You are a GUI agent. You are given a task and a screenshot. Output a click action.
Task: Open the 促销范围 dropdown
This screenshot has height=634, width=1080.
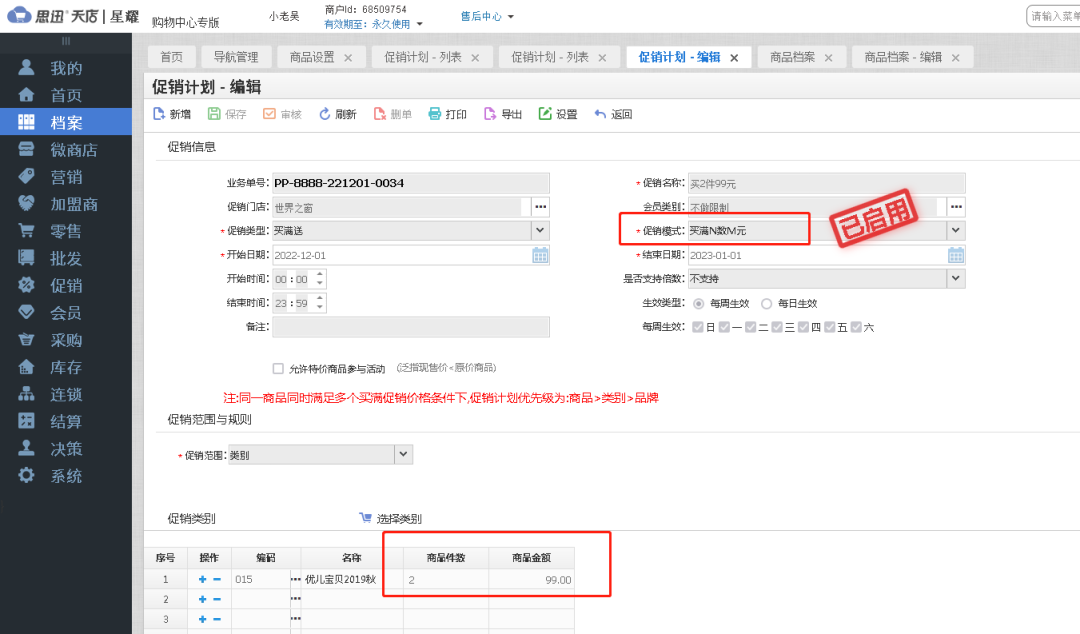pyautogui.click(x=403, y=453)
